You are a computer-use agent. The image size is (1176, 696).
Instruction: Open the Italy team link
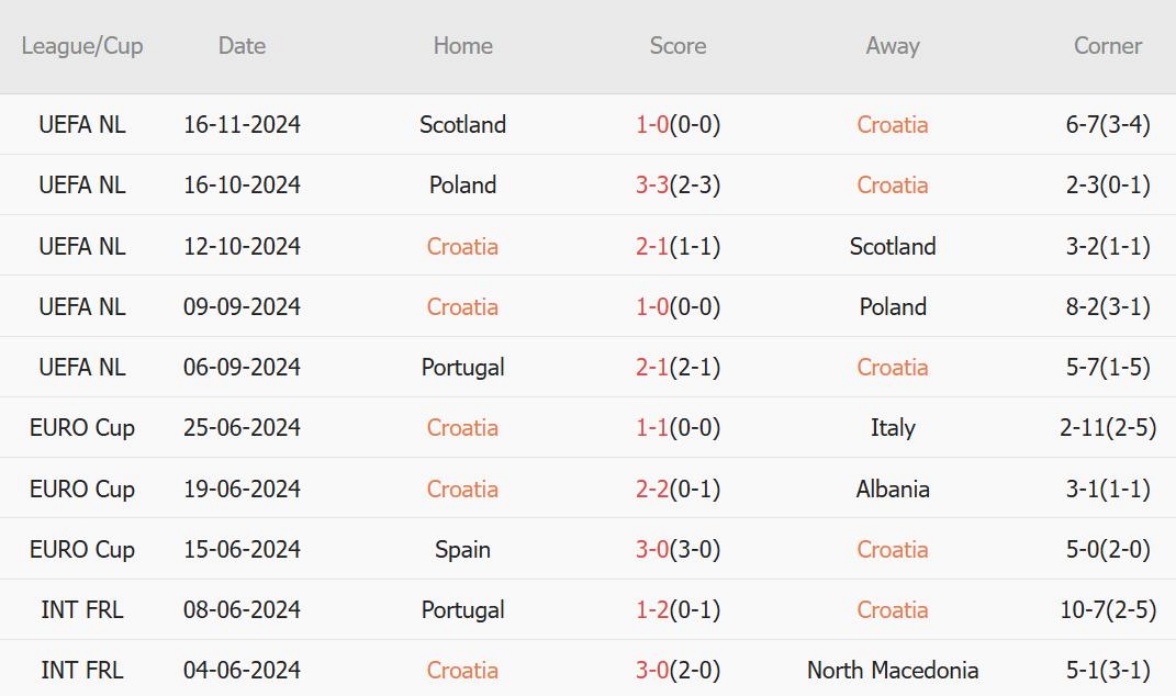pos(892,428)
